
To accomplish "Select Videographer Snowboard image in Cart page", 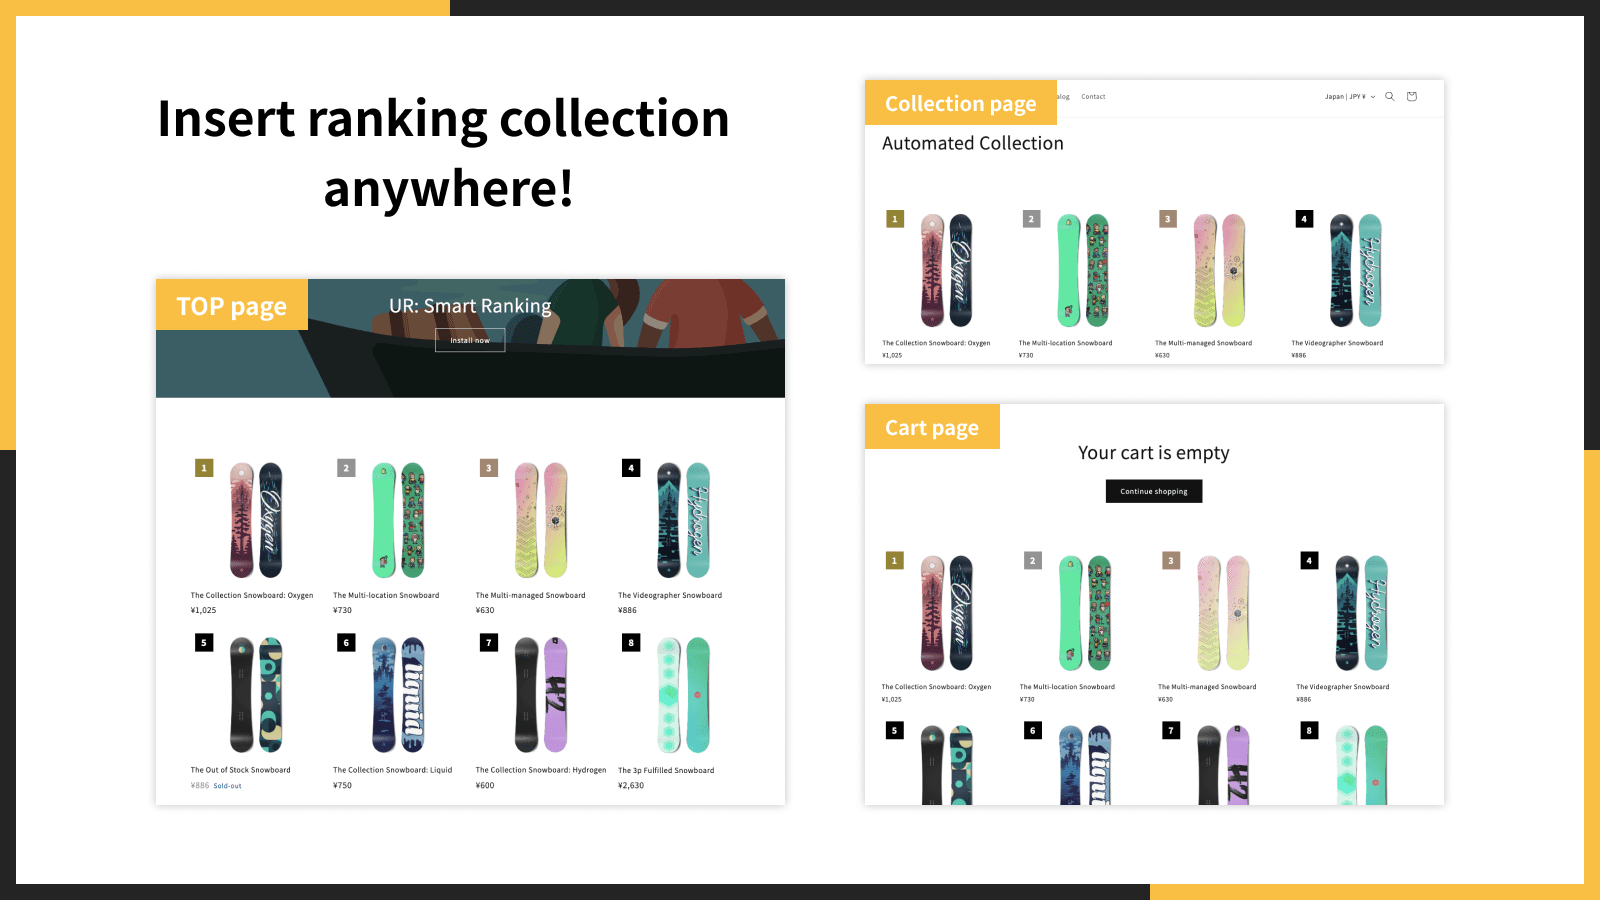I will pyautogui.click(x=1361, y=613).
